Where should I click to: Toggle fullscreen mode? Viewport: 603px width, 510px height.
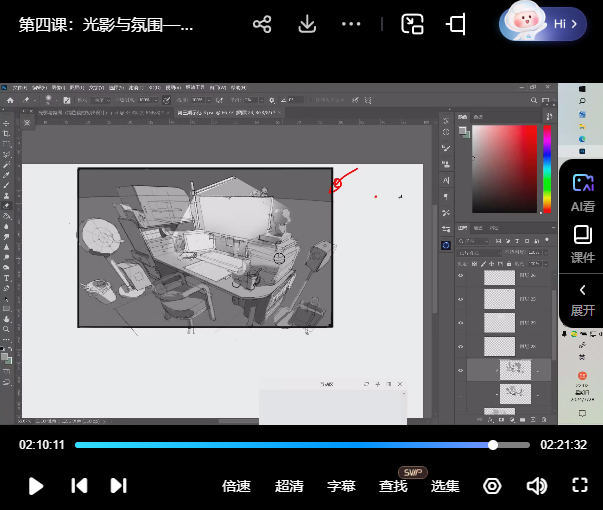click(x=579, y=486)
